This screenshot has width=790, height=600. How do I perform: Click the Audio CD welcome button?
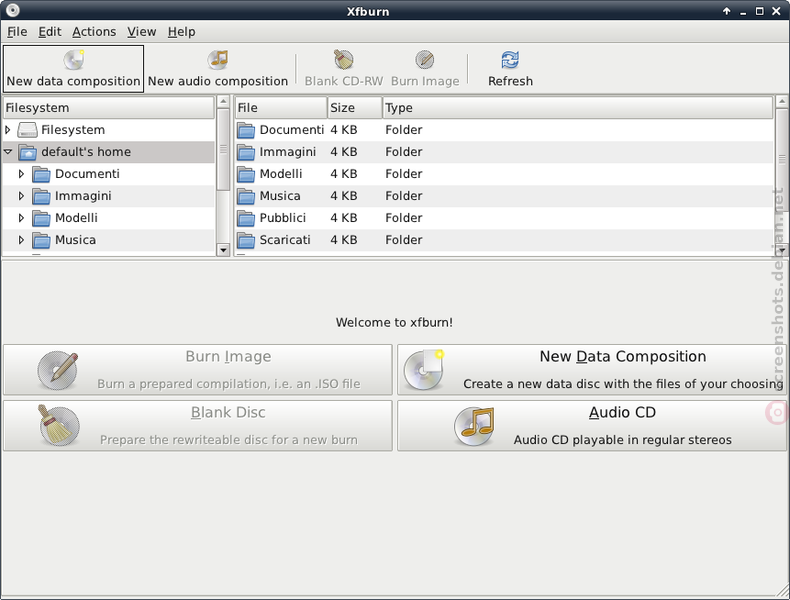click(x=591, y=426)
